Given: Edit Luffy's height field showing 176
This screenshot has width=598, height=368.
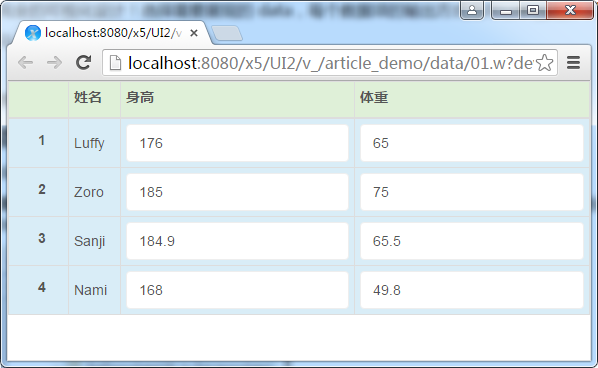Looking at the screenshot, I should (237, 143).
